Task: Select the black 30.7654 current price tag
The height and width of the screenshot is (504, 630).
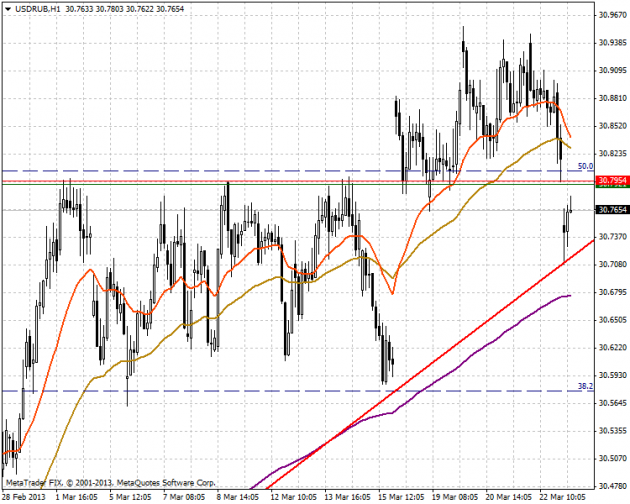Action: tap(611, 210)
